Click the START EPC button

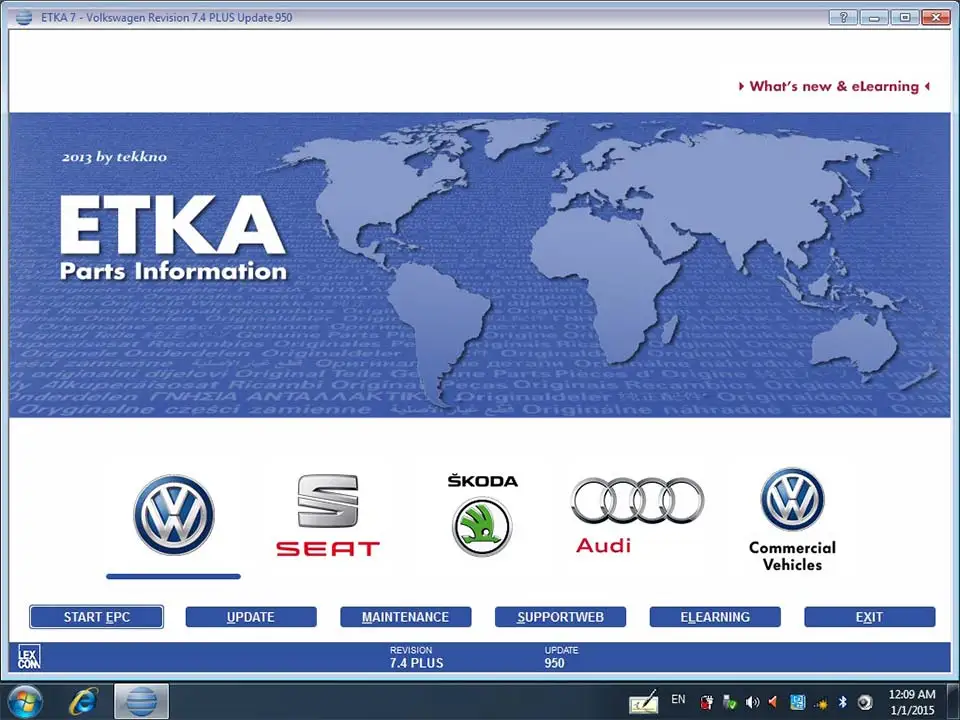(96, 617)
